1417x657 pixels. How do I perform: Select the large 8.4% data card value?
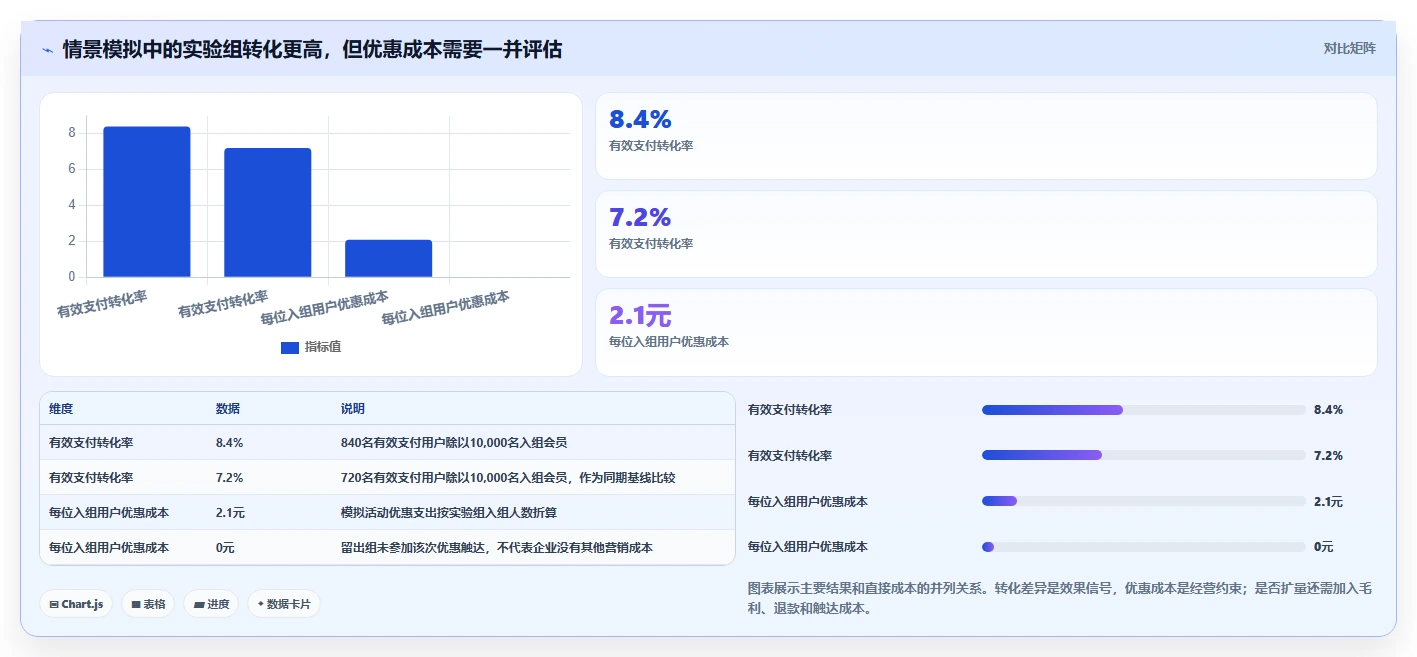(640, 120)
